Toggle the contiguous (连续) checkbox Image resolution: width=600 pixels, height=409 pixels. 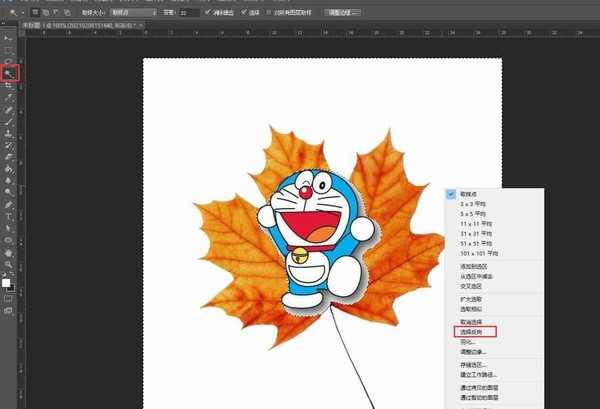point(244,14)
